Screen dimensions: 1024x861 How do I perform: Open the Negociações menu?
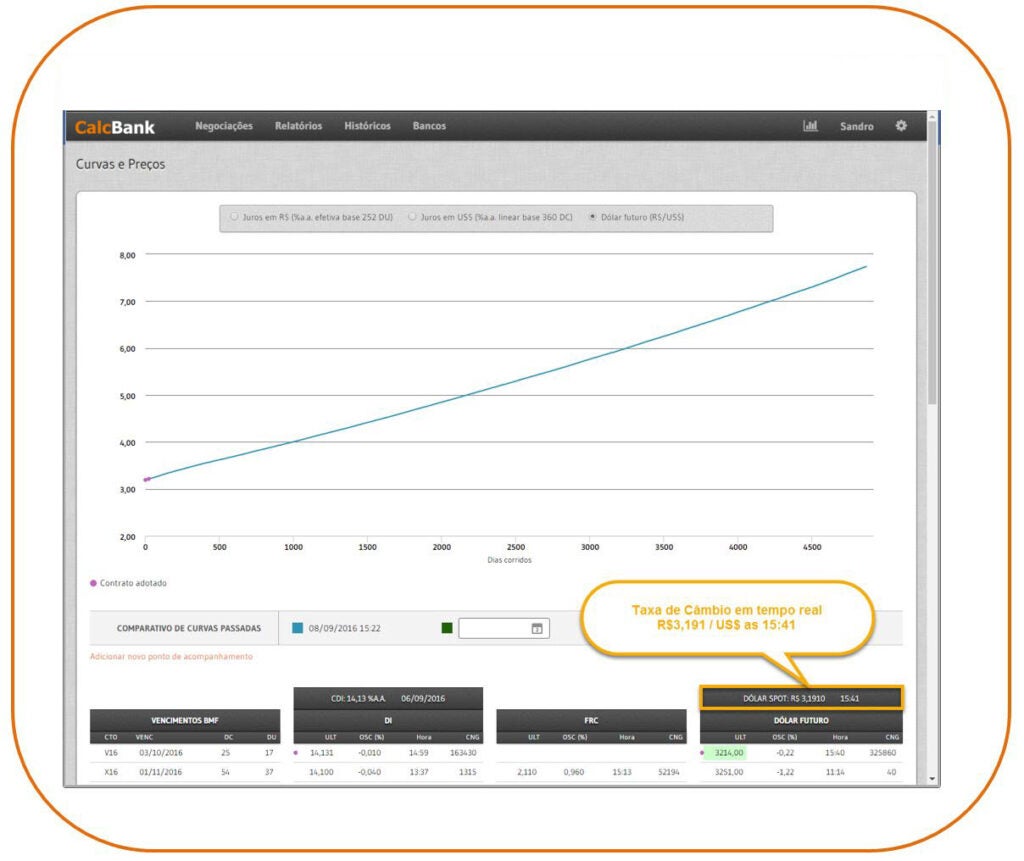[224, 126]
